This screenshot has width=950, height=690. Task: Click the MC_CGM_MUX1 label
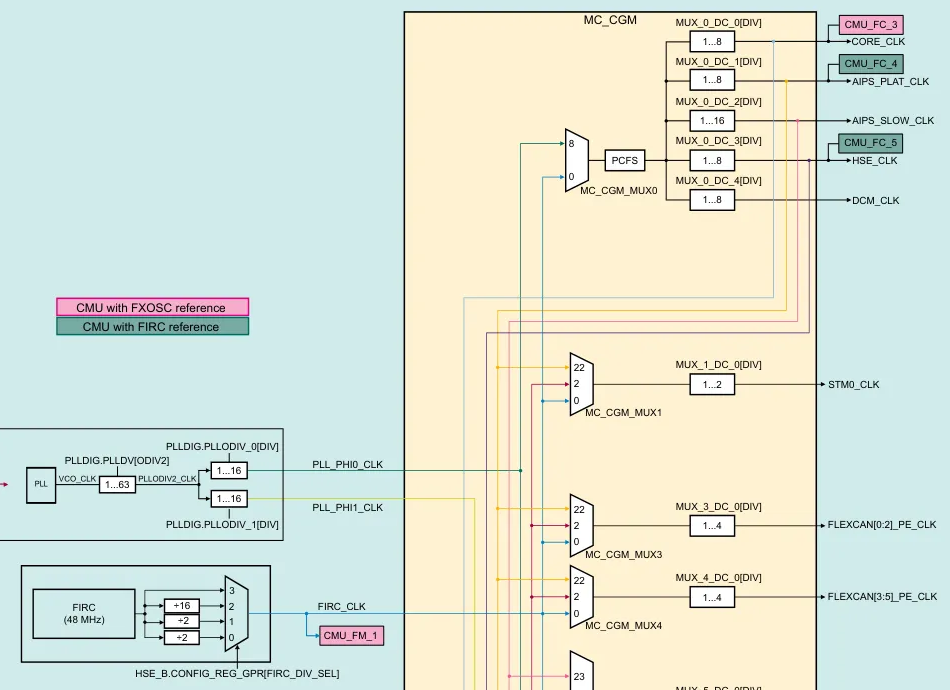[x=623, y=413]
